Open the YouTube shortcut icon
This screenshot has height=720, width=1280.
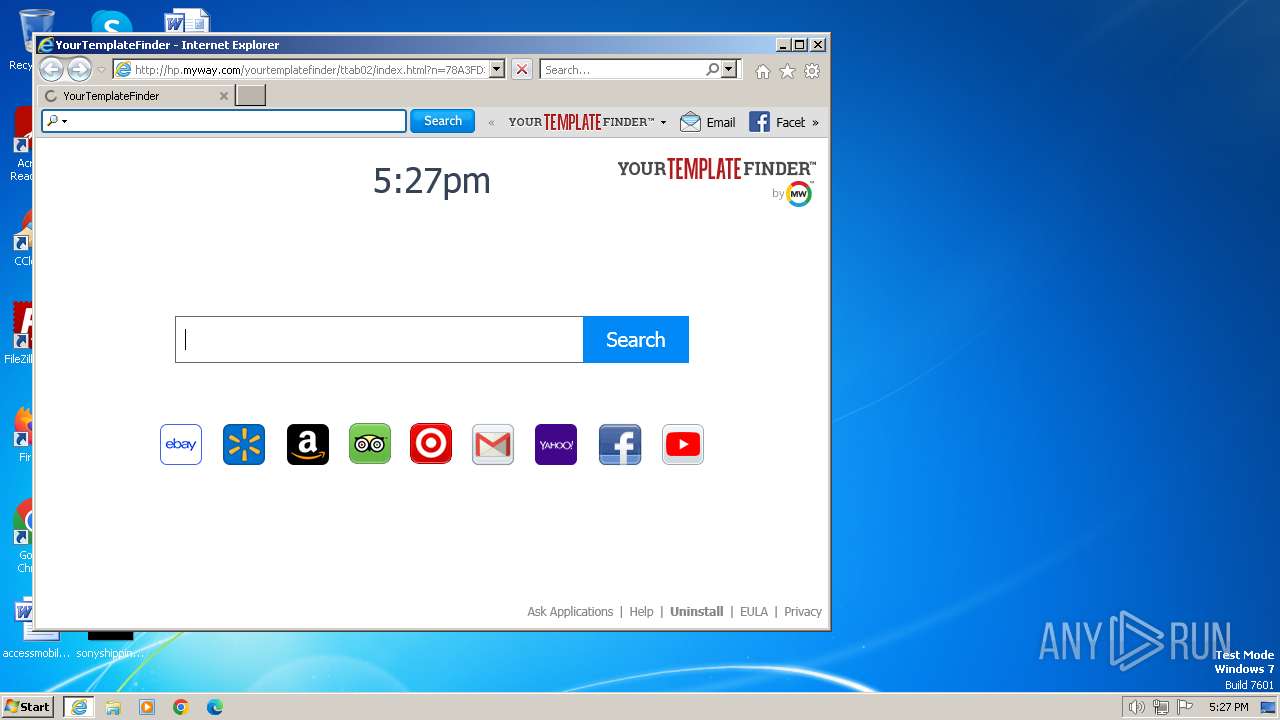point(683,444)
